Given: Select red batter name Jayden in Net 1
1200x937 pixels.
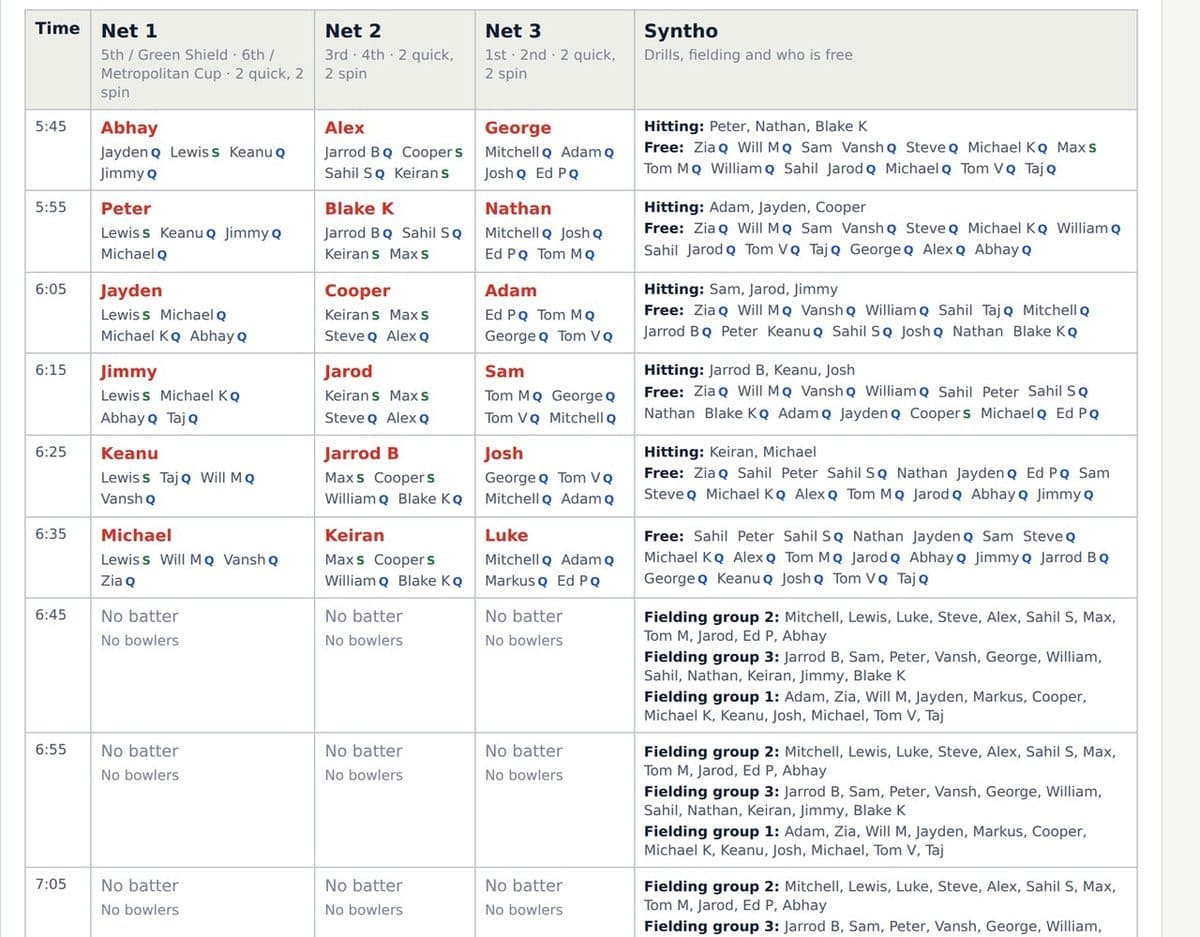Looking at the screenshot, I should coord(131,291).
